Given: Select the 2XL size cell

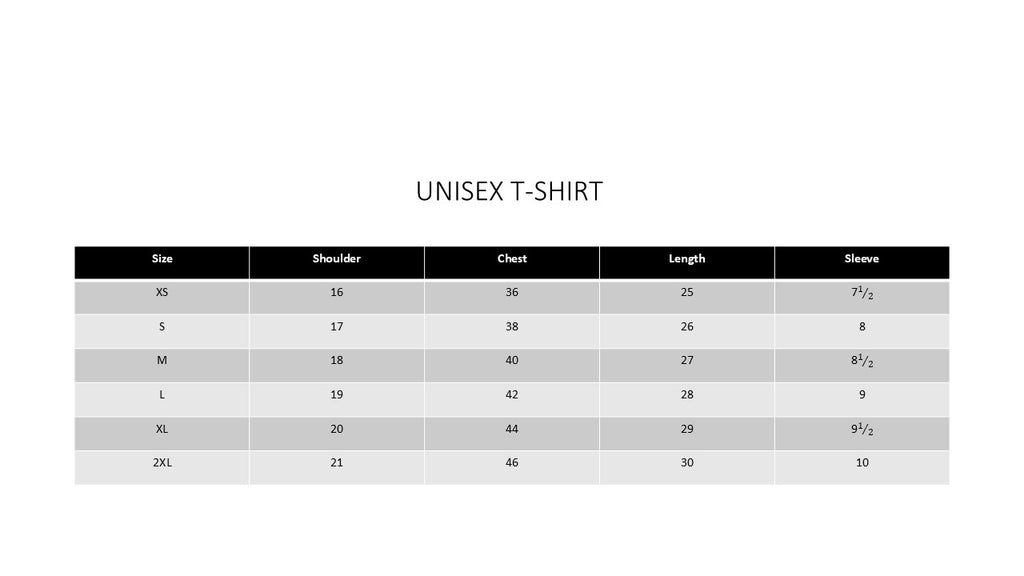Looking at the screenshot, I should pos(162,463).
